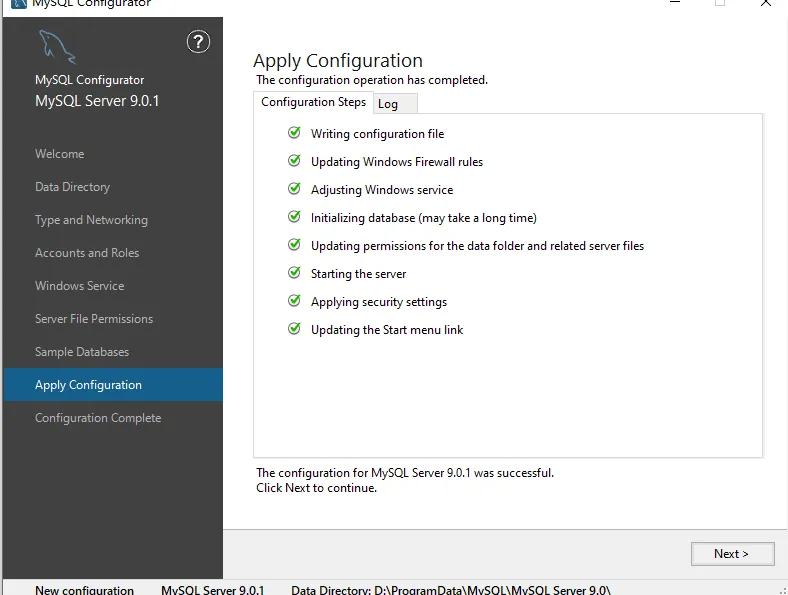Click the Updating permissions for data folder step text

(x=477, y=246)
